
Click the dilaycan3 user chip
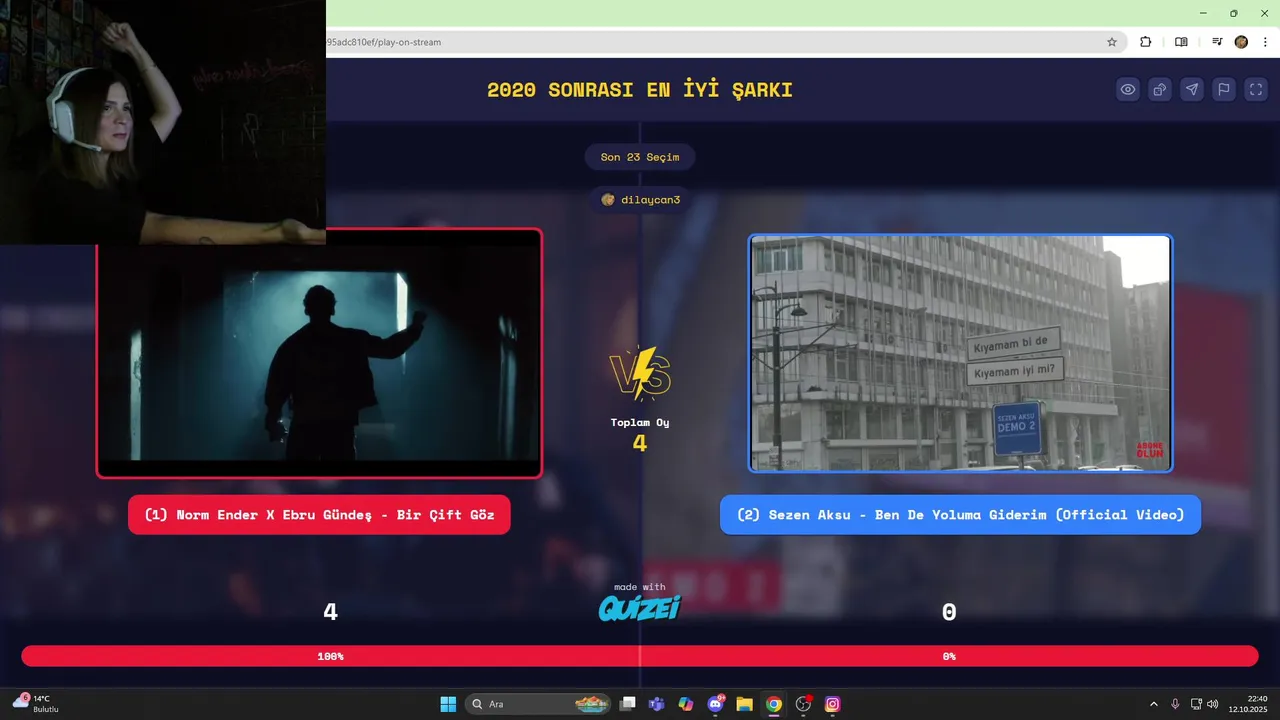click(640, 200)
